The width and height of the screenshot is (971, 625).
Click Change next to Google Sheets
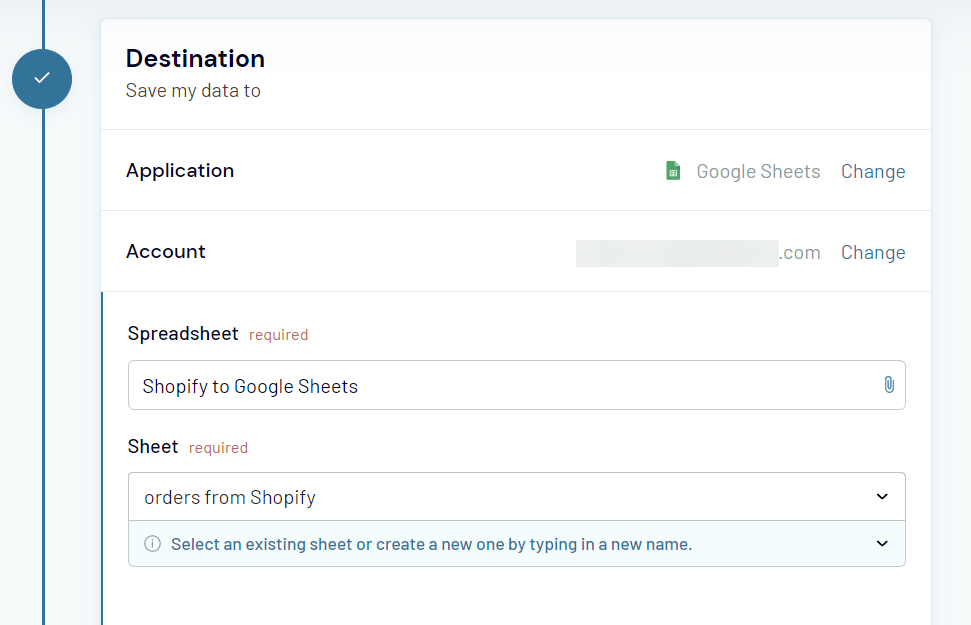(872, 171)
